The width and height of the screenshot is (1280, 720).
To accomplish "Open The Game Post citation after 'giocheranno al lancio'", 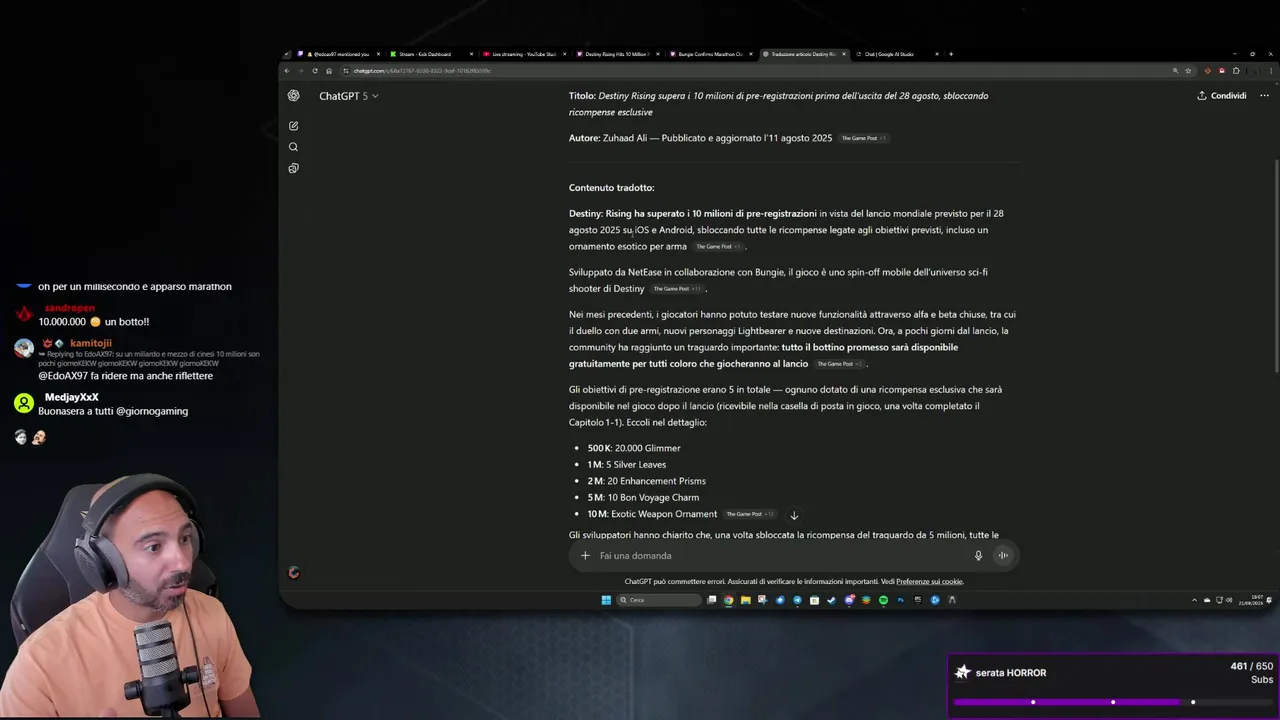I will [840, 364].
